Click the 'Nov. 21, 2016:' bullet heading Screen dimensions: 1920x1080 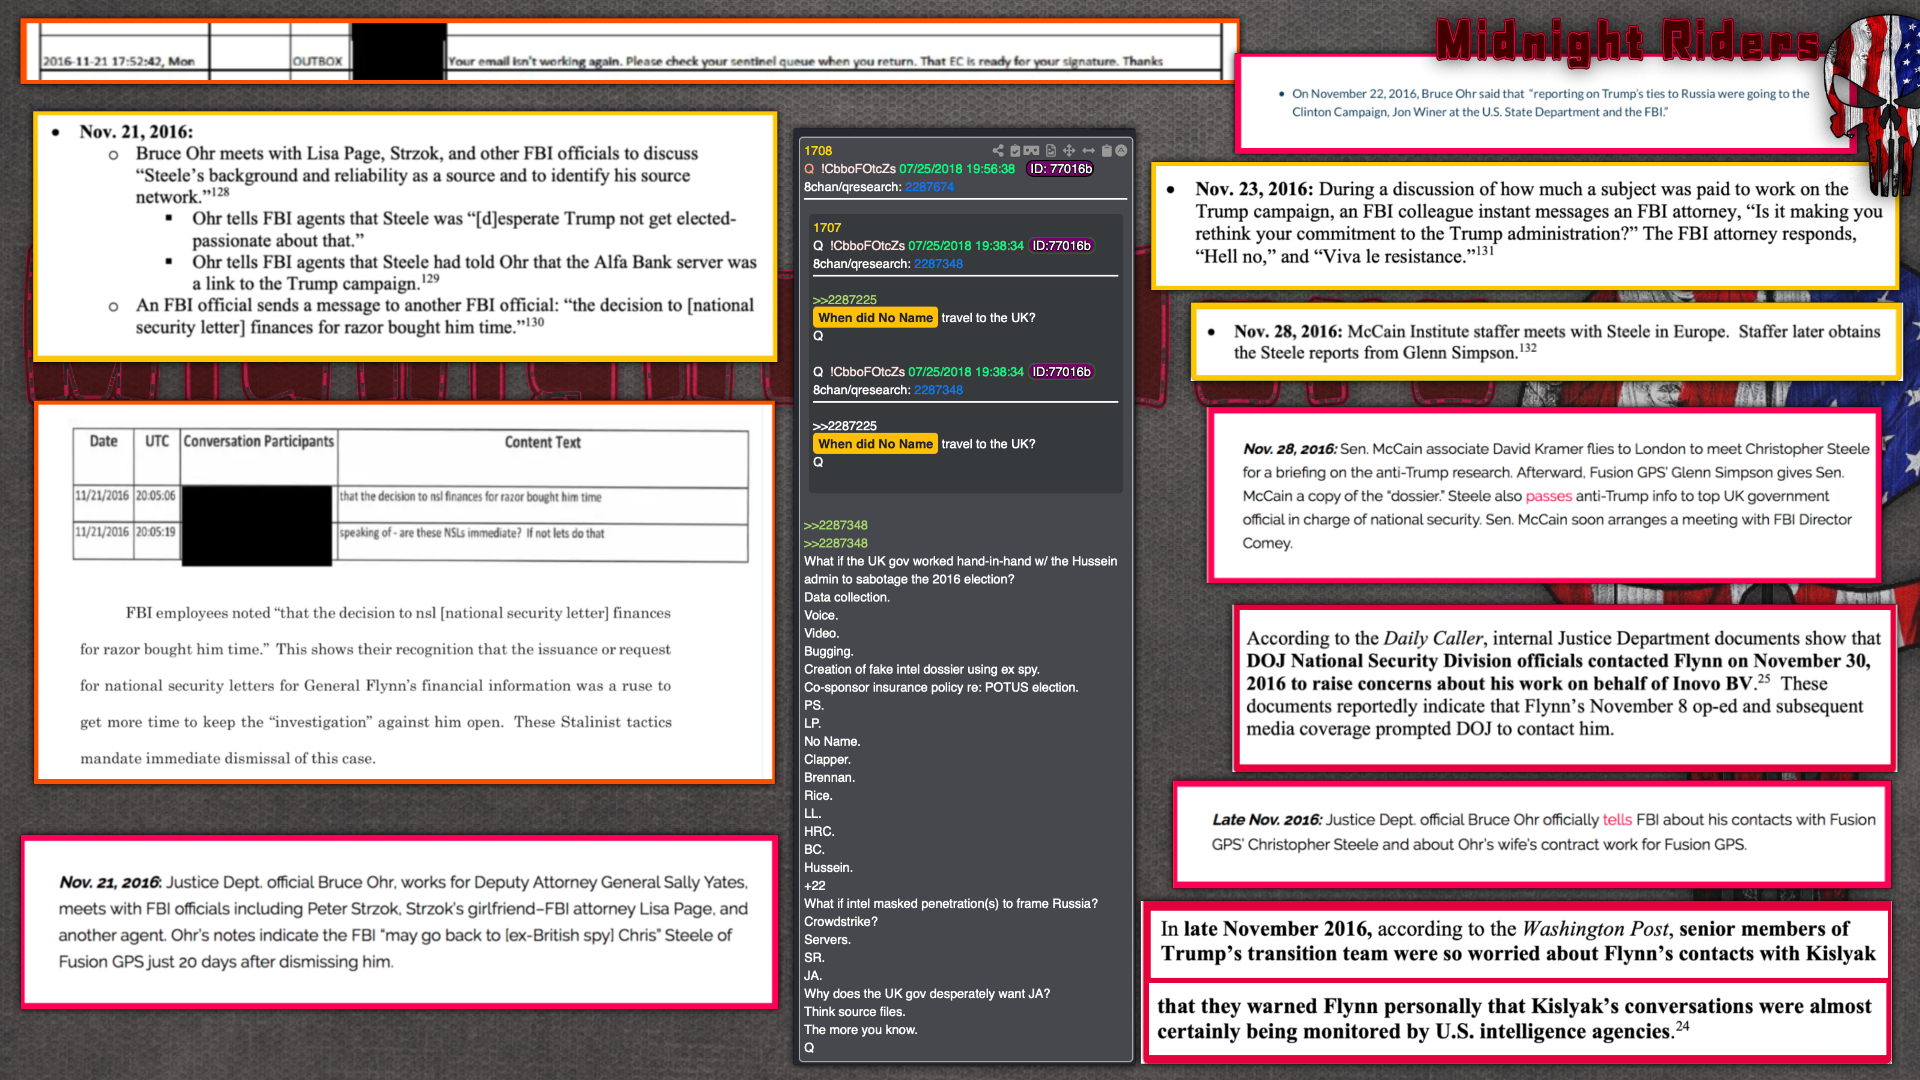136,132
